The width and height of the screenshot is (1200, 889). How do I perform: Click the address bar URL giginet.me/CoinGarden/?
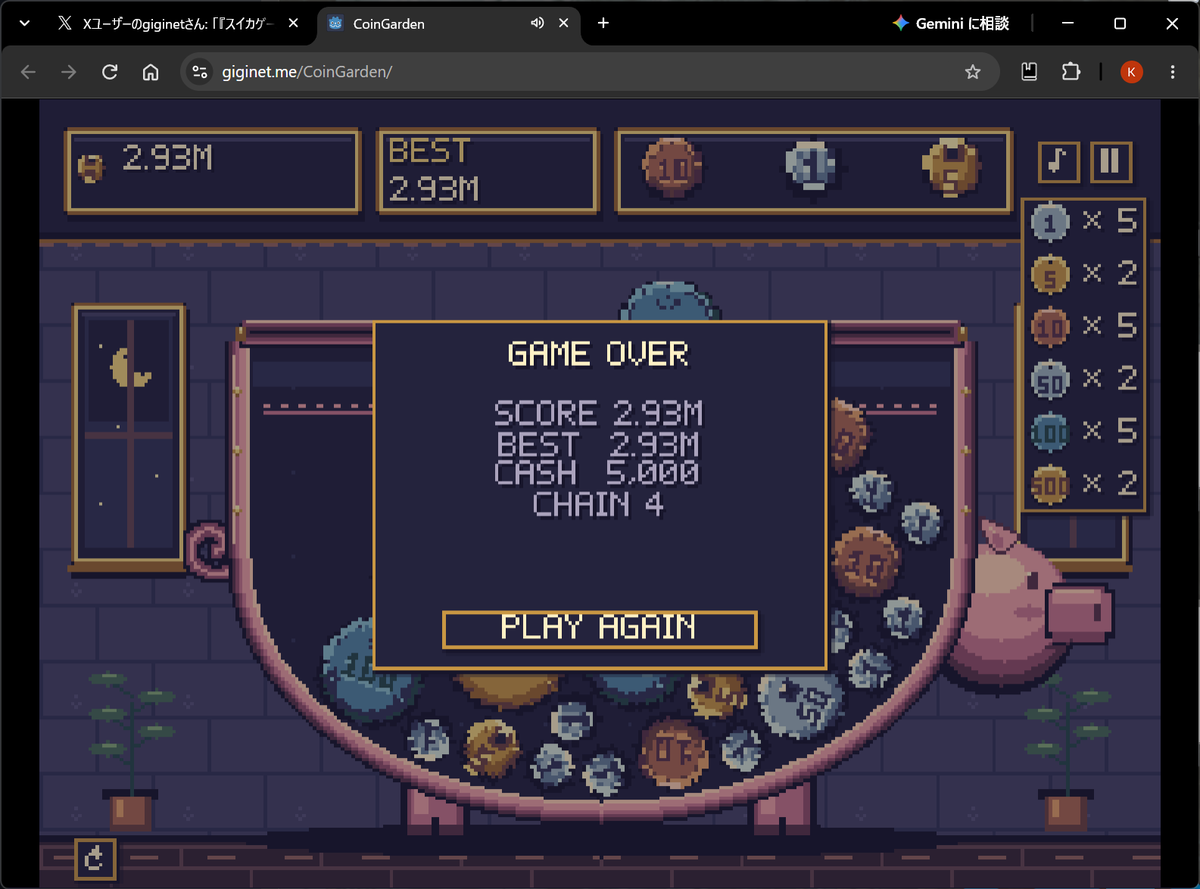tap(306, 72)
